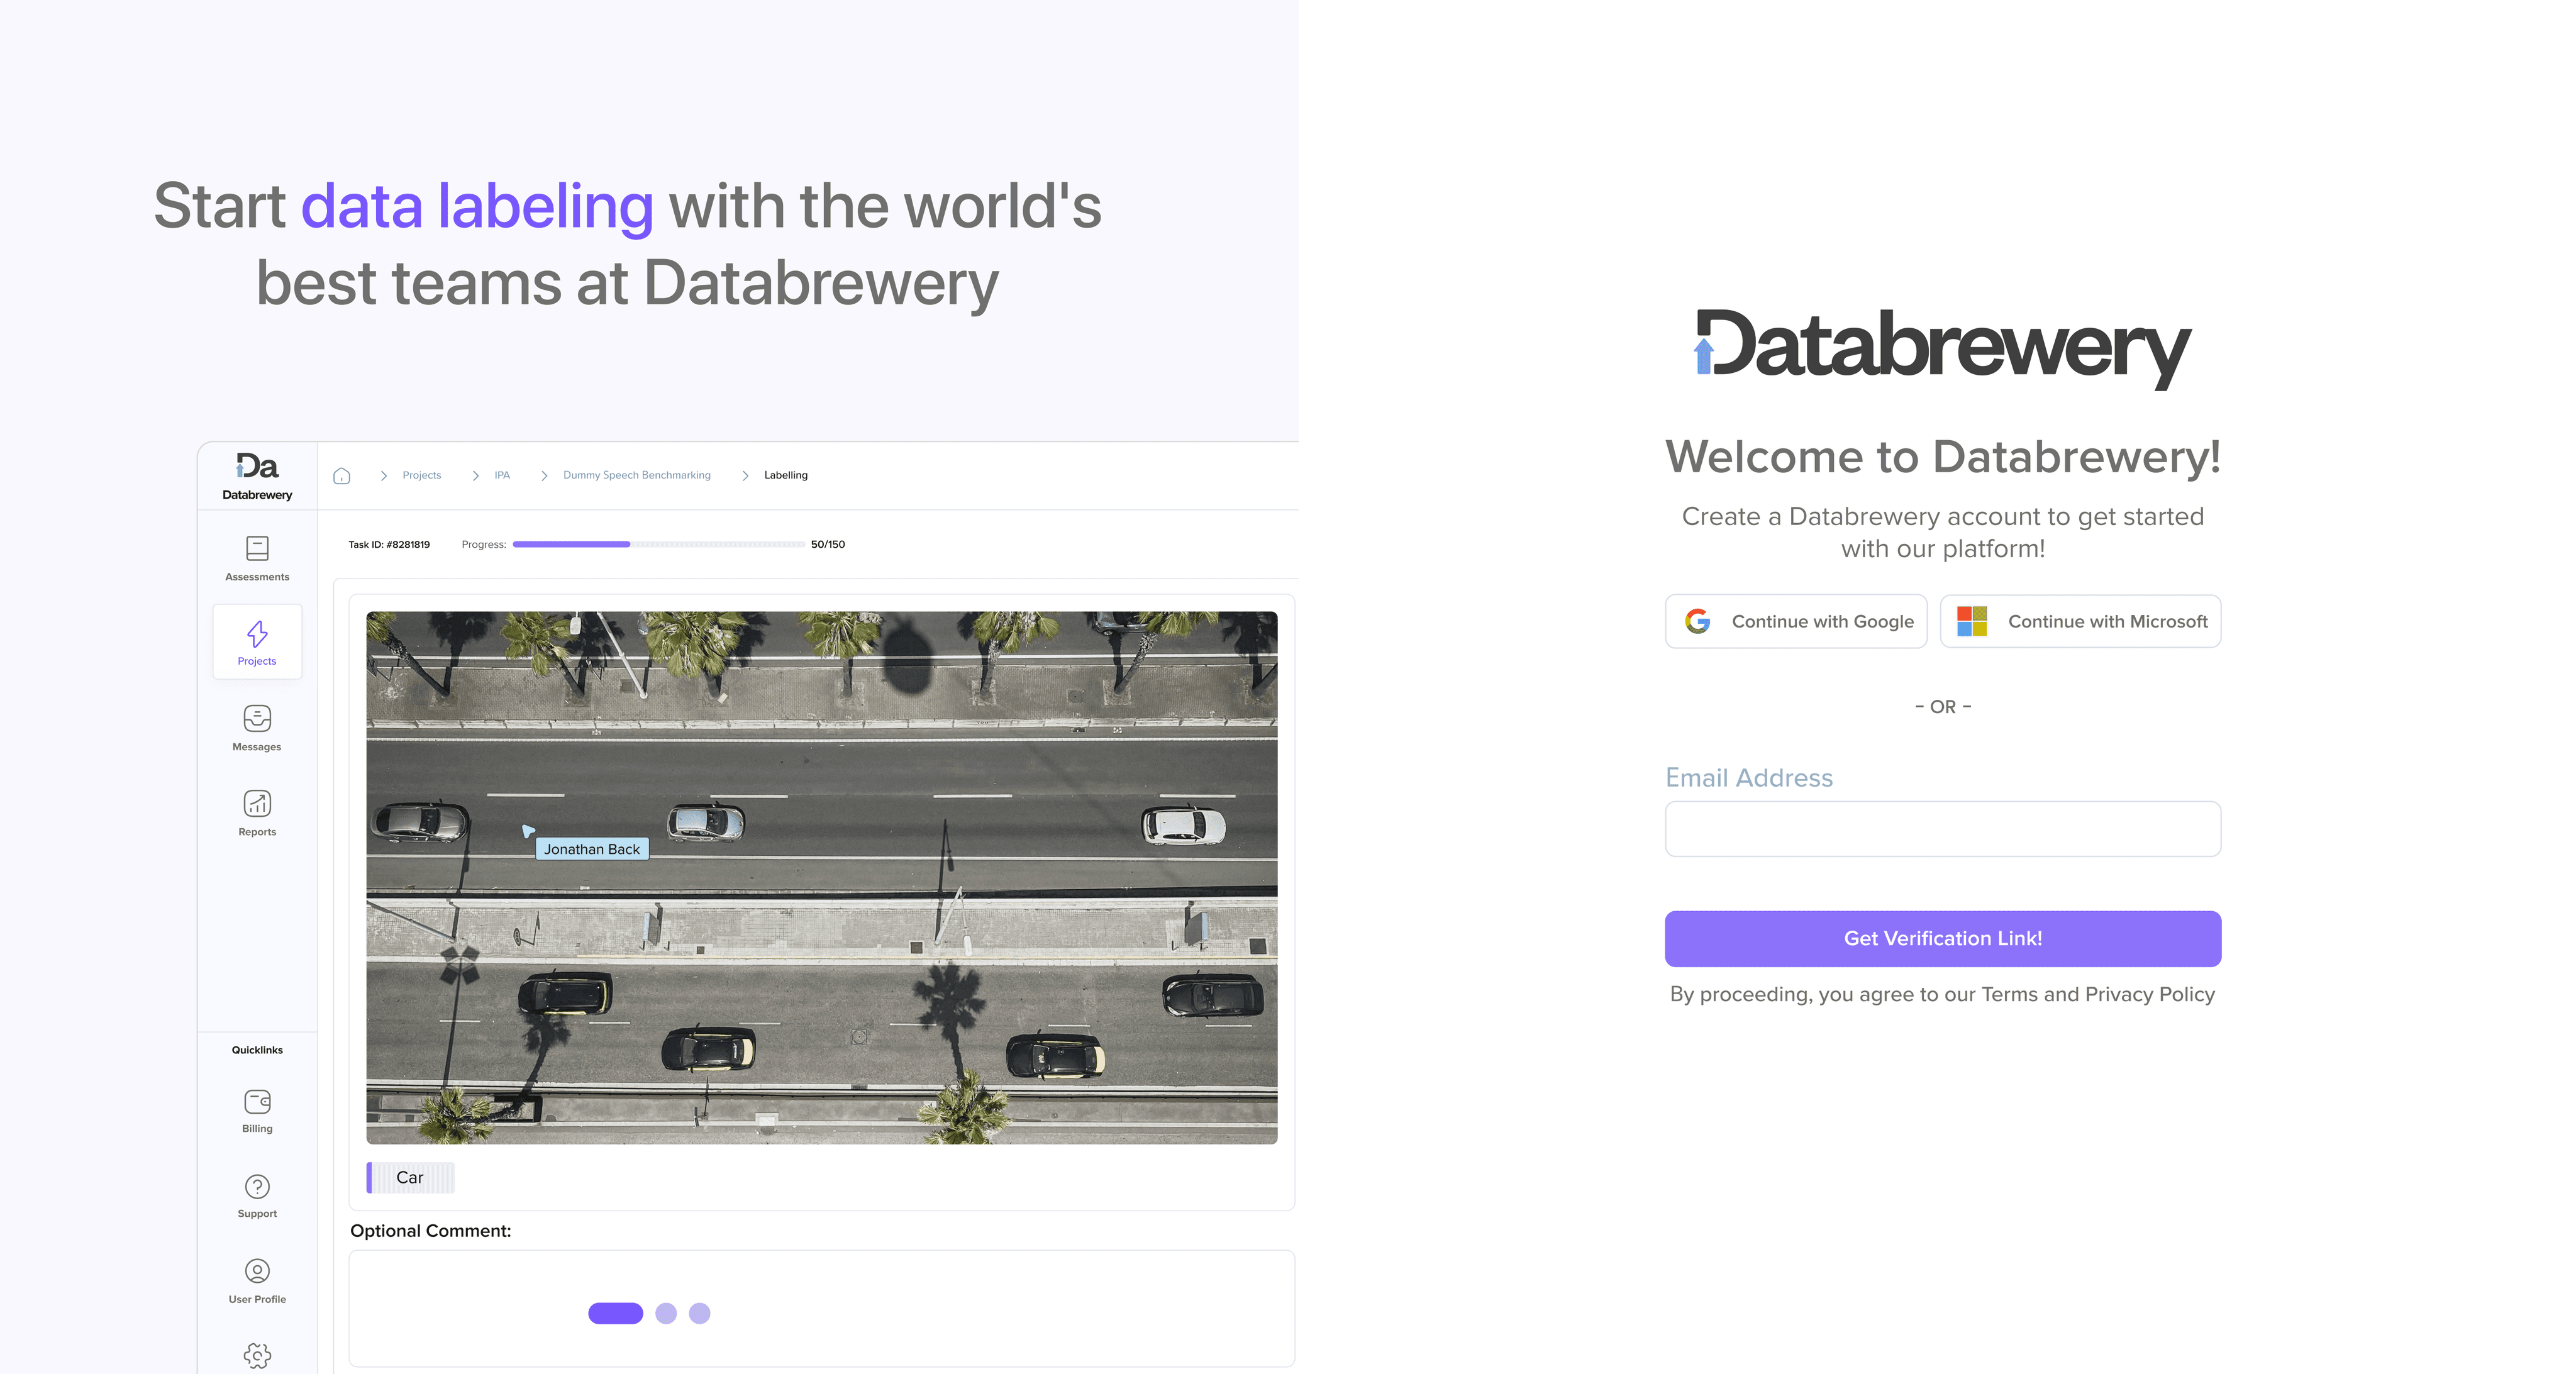Screen dimensions: 2576x1374
Task: Click the settings gear icon in sidebar
Action: pos(257,1355)
